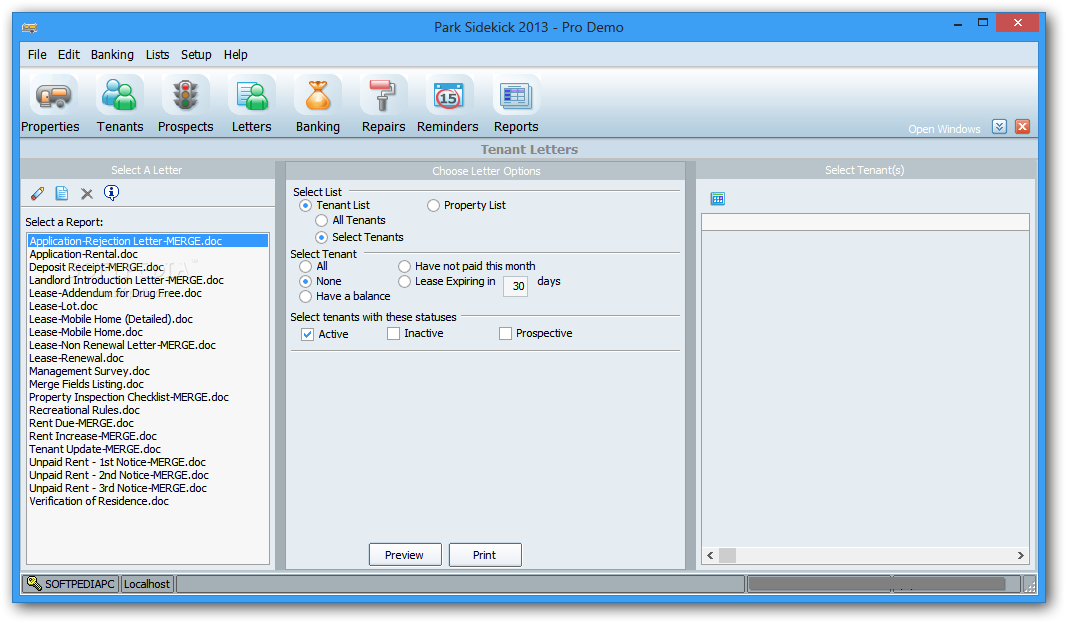Open the Repairs paint roller icon
This screenshot has width=1066, height=623.
[x=383, y=97]
